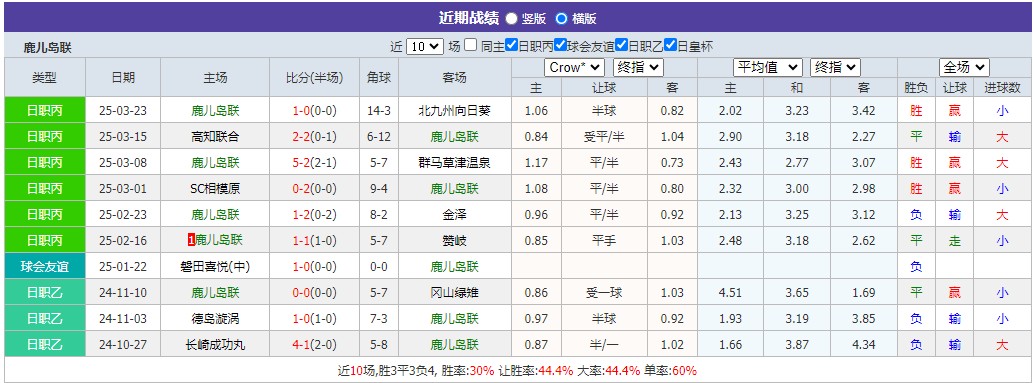
Task: Uncheck the 日职丙 checkbox
Action: (x=512, y=45)
